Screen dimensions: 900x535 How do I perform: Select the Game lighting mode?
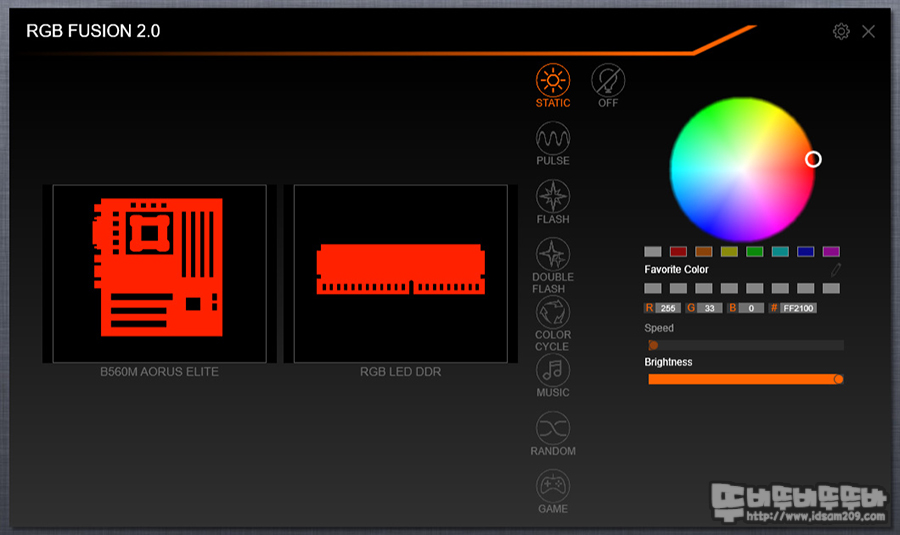(553, 491)
